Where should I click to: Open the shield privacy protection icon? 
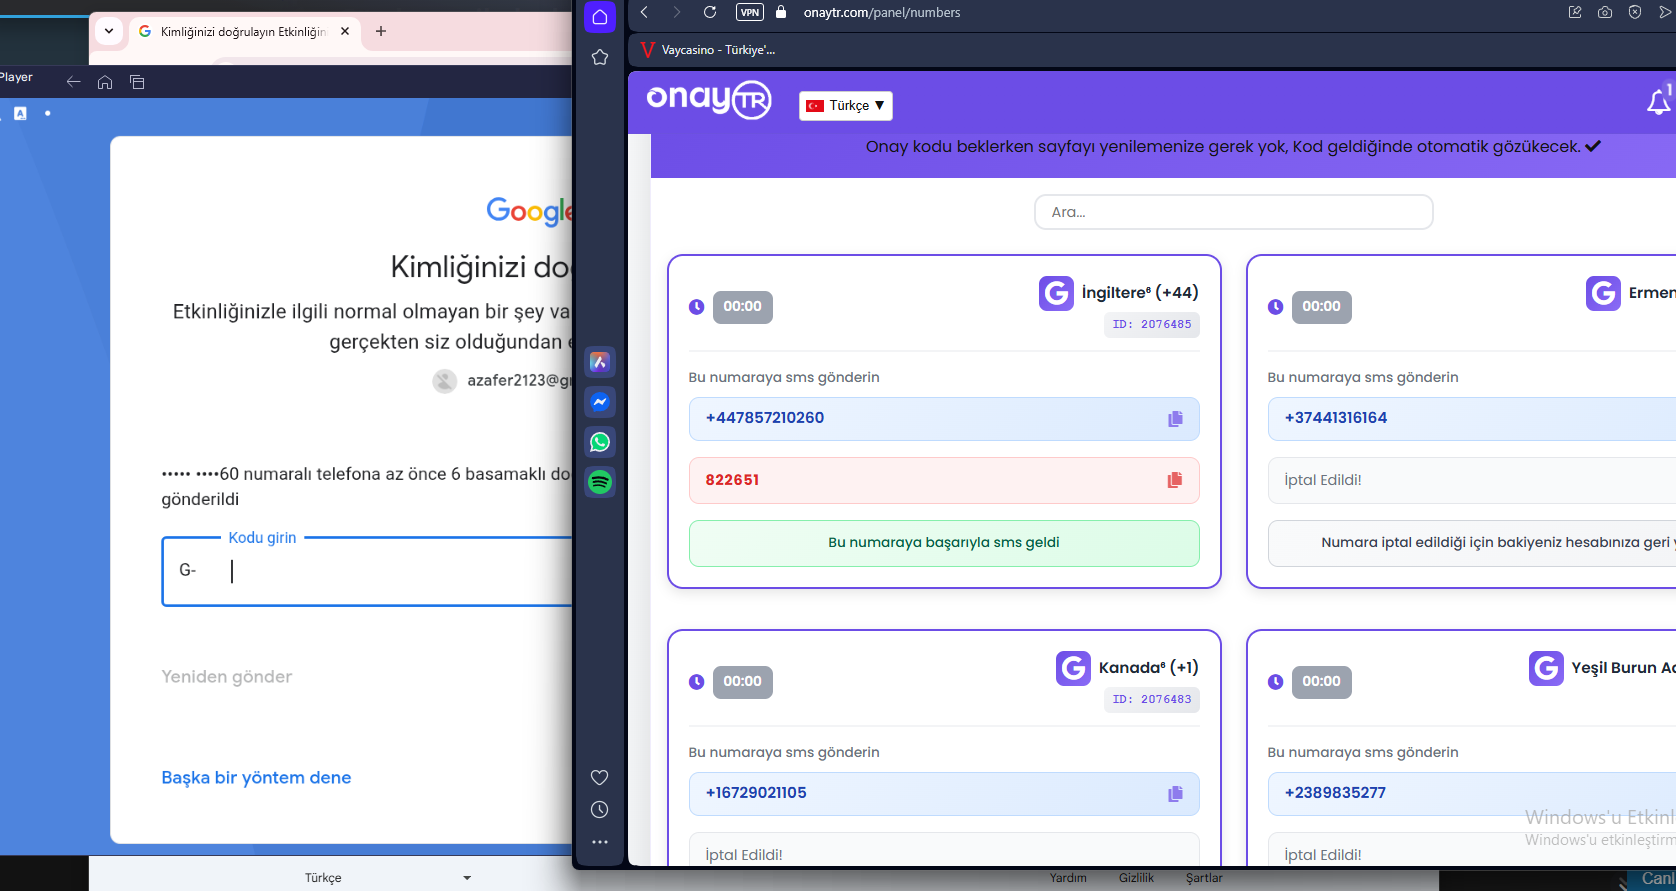[x=1635, y=12]
